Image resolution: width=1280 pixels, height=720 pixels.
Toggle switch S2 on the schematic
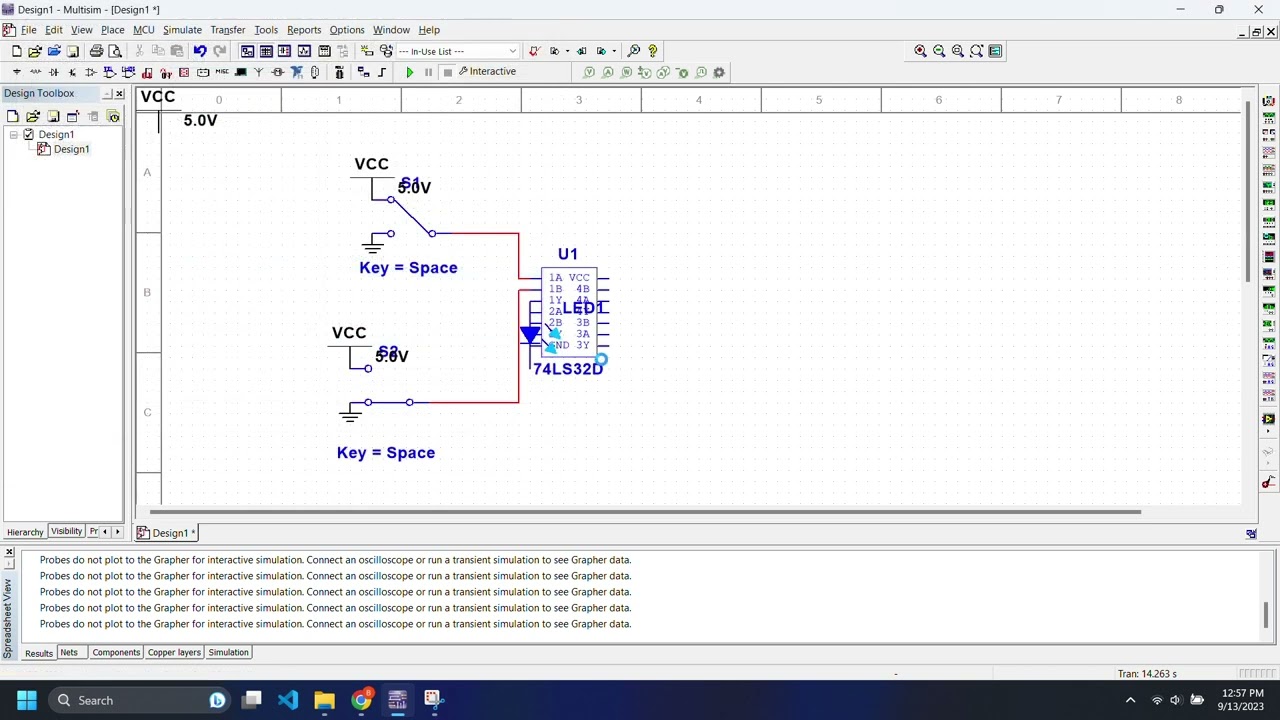[388, 386]
